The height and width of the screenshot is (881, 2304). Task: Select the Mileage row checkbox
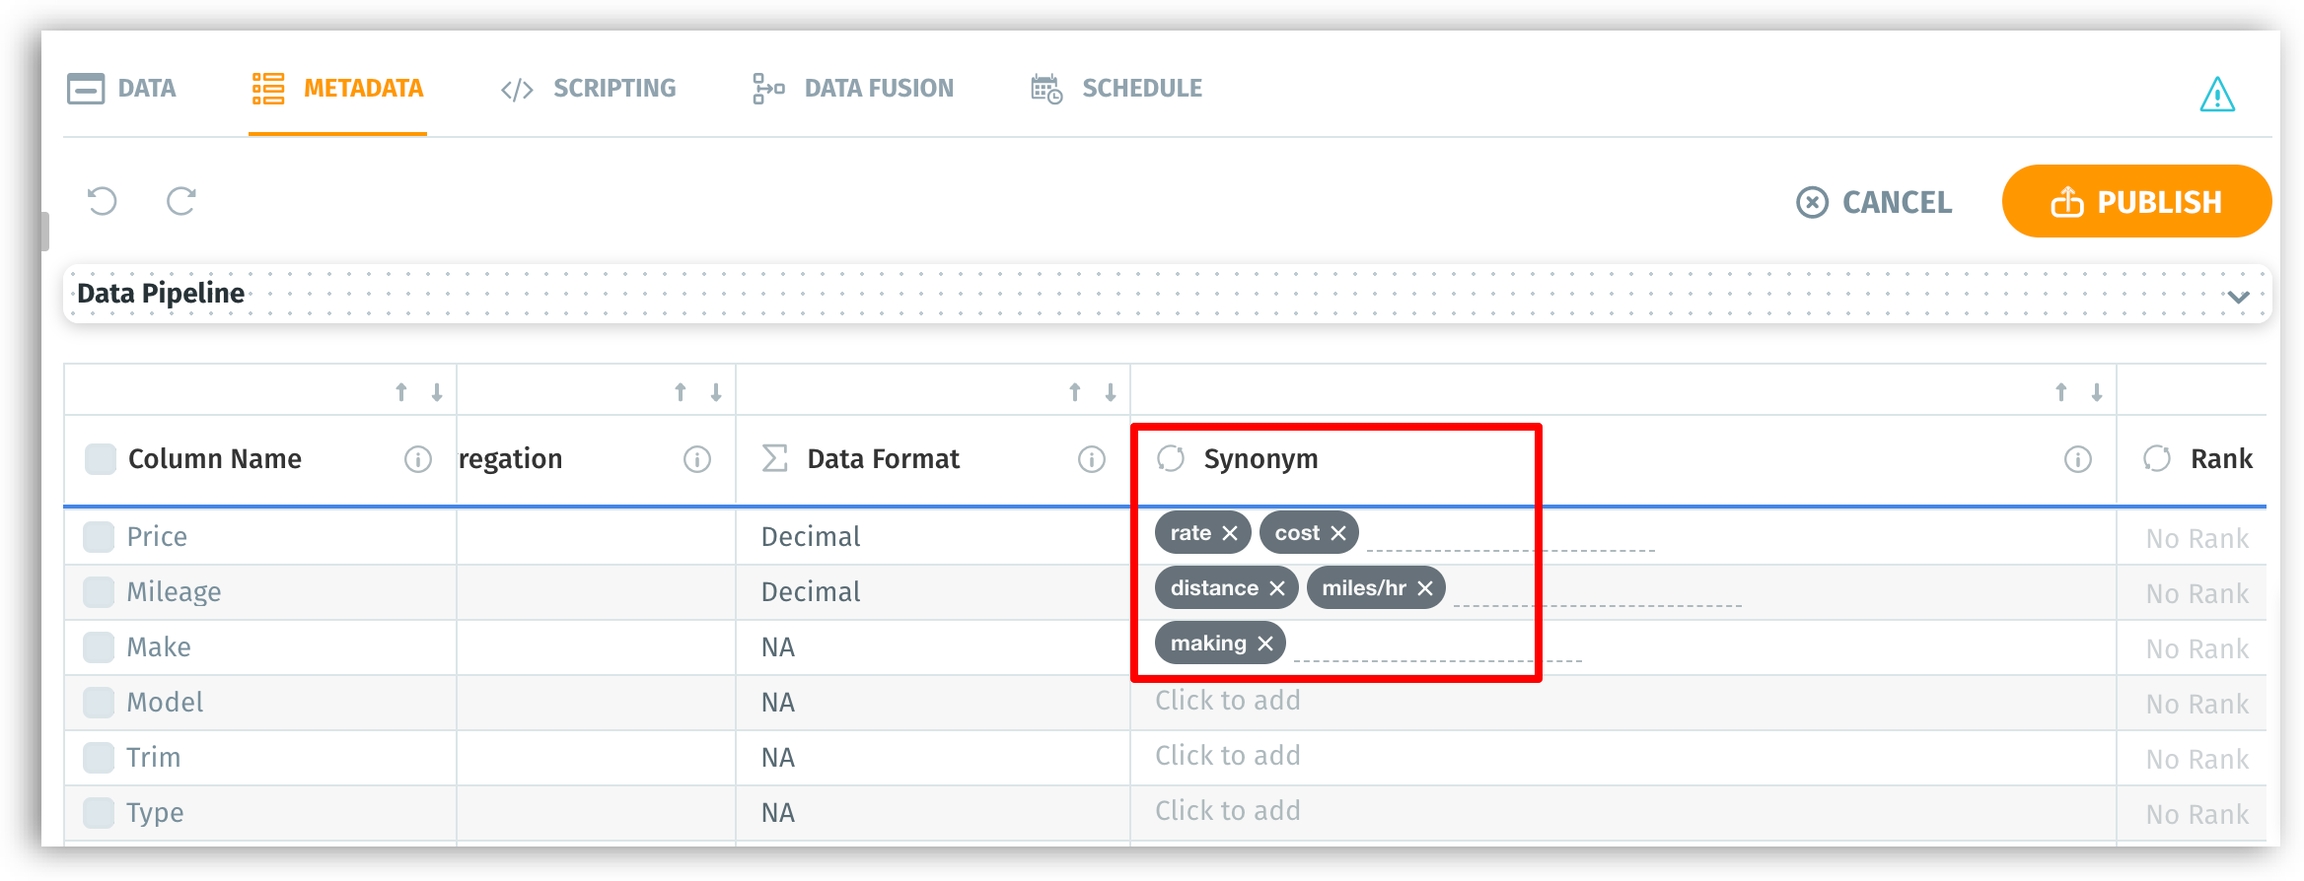pyautogui.click(x=99, y=592)
